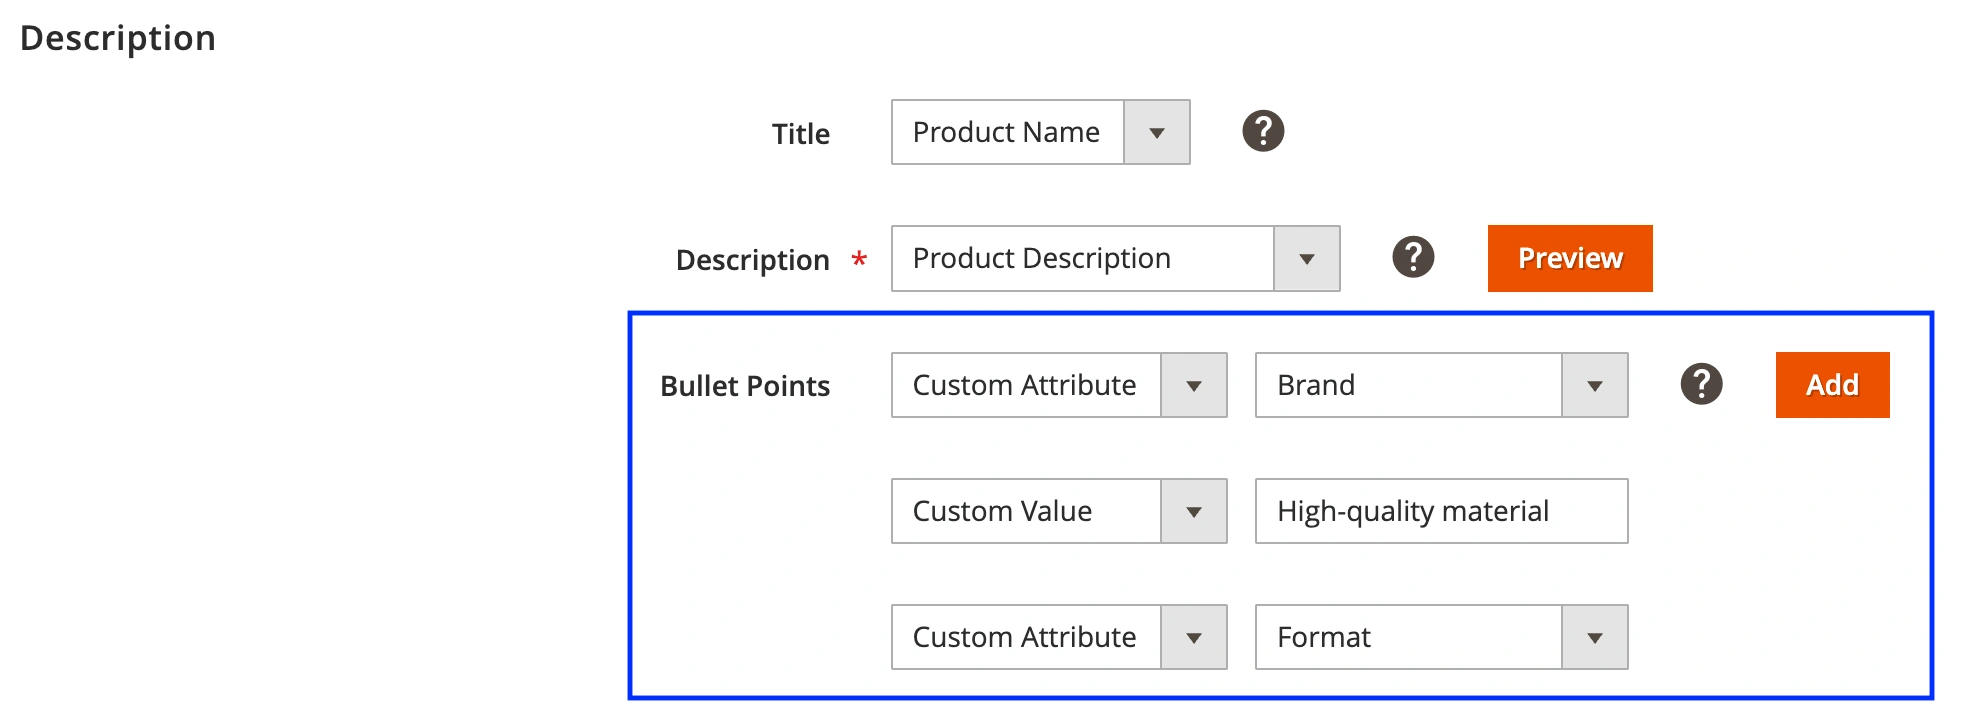The width and height of the screenshot is (1966, 726).
Task: Click the High-quality material text field
Action: click(x=1440, y=511)
